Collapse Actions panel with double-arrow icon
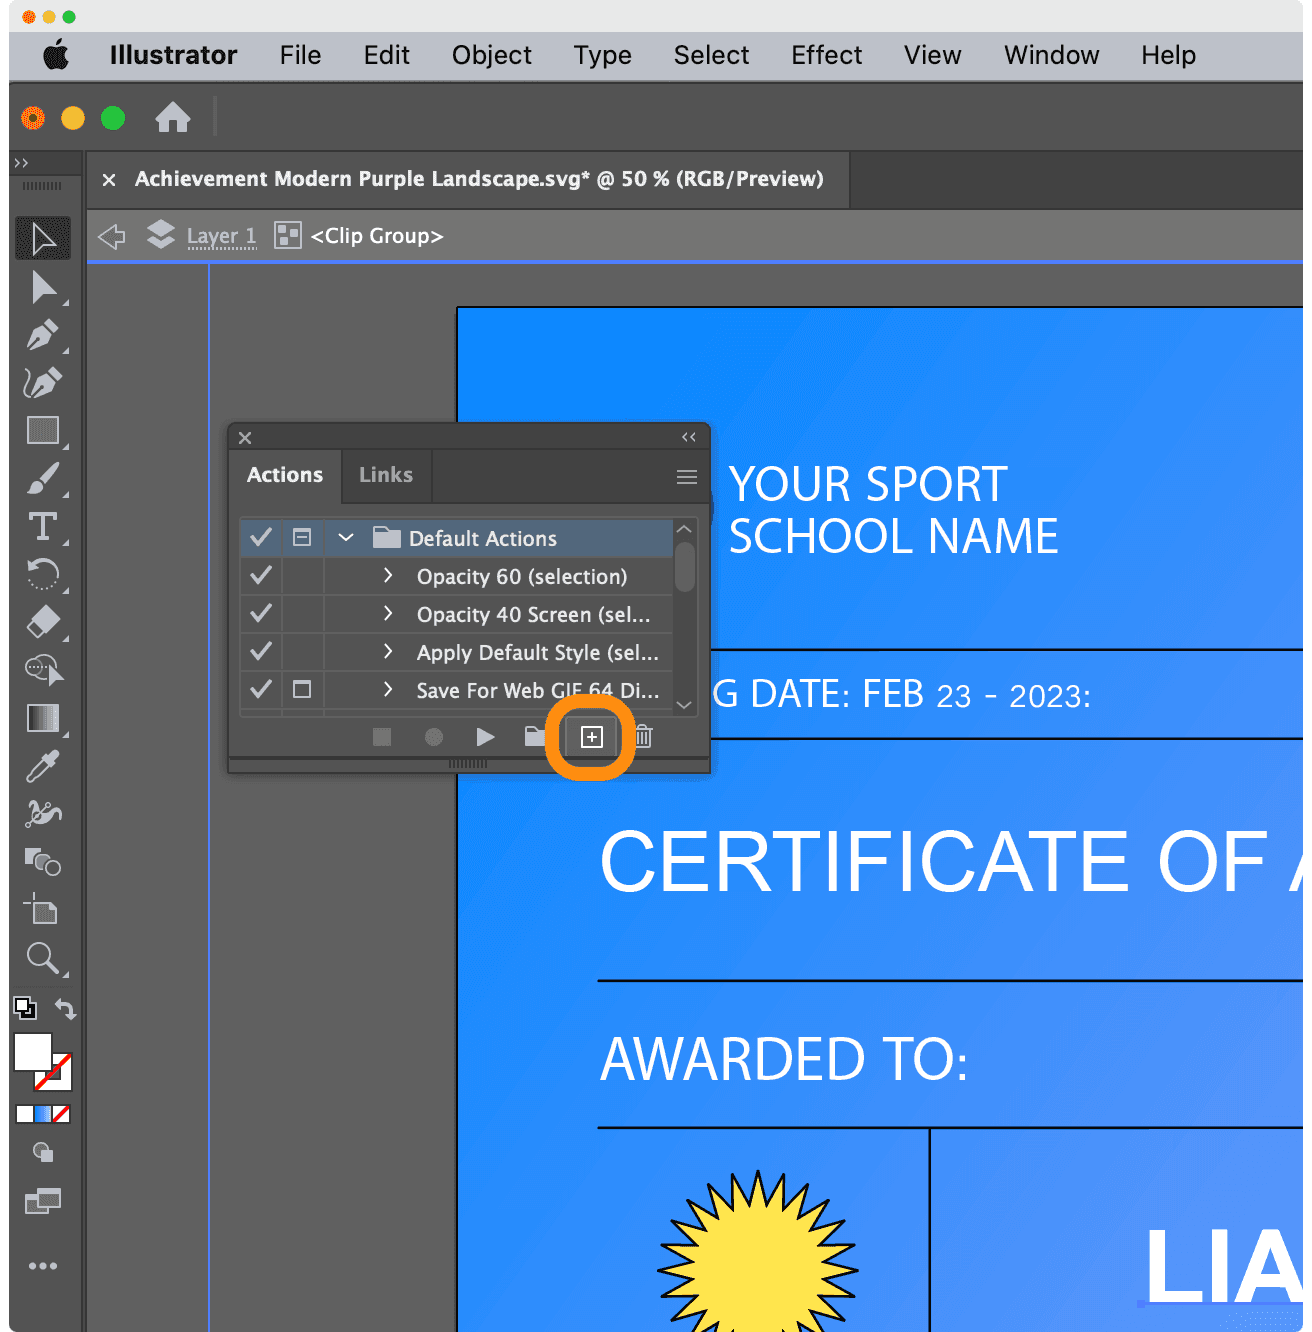This screenshot has width=1312, height=1332. [689, 437]
